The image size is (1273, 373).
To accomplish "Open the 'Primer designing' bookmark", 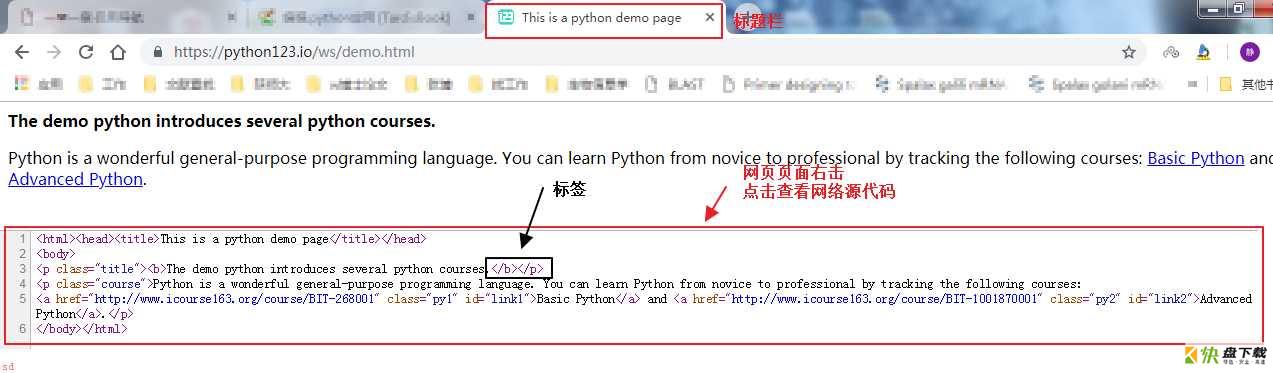I will pos(790,85).
